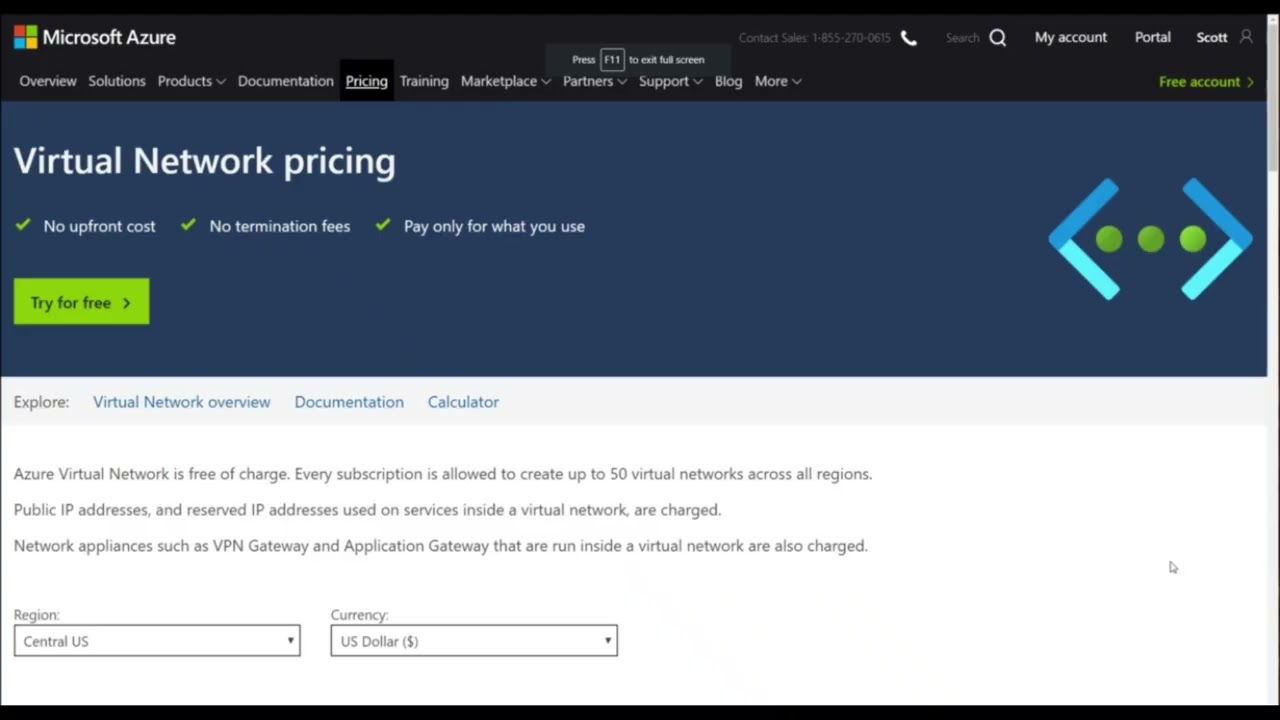Screen dimensions: 1280x720
Task: Click the user profile icon beside Scott
Action: tap(1246, 37)
